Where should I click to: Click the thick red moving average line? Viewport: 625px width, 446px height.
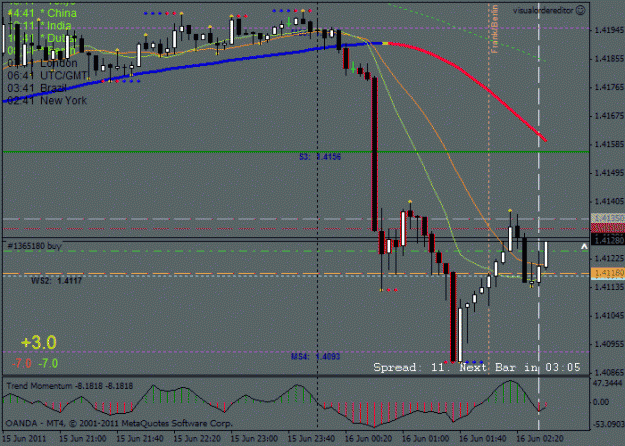(x=470, y=76)
